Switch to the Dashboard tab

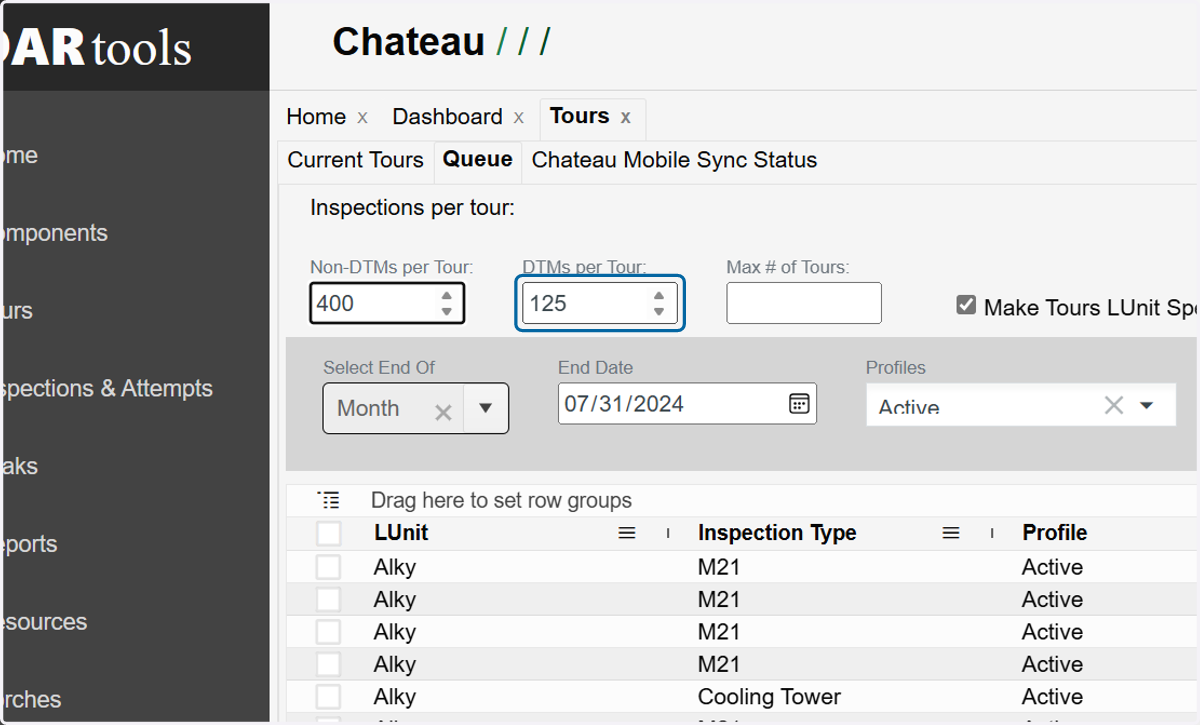coord(447,117)
